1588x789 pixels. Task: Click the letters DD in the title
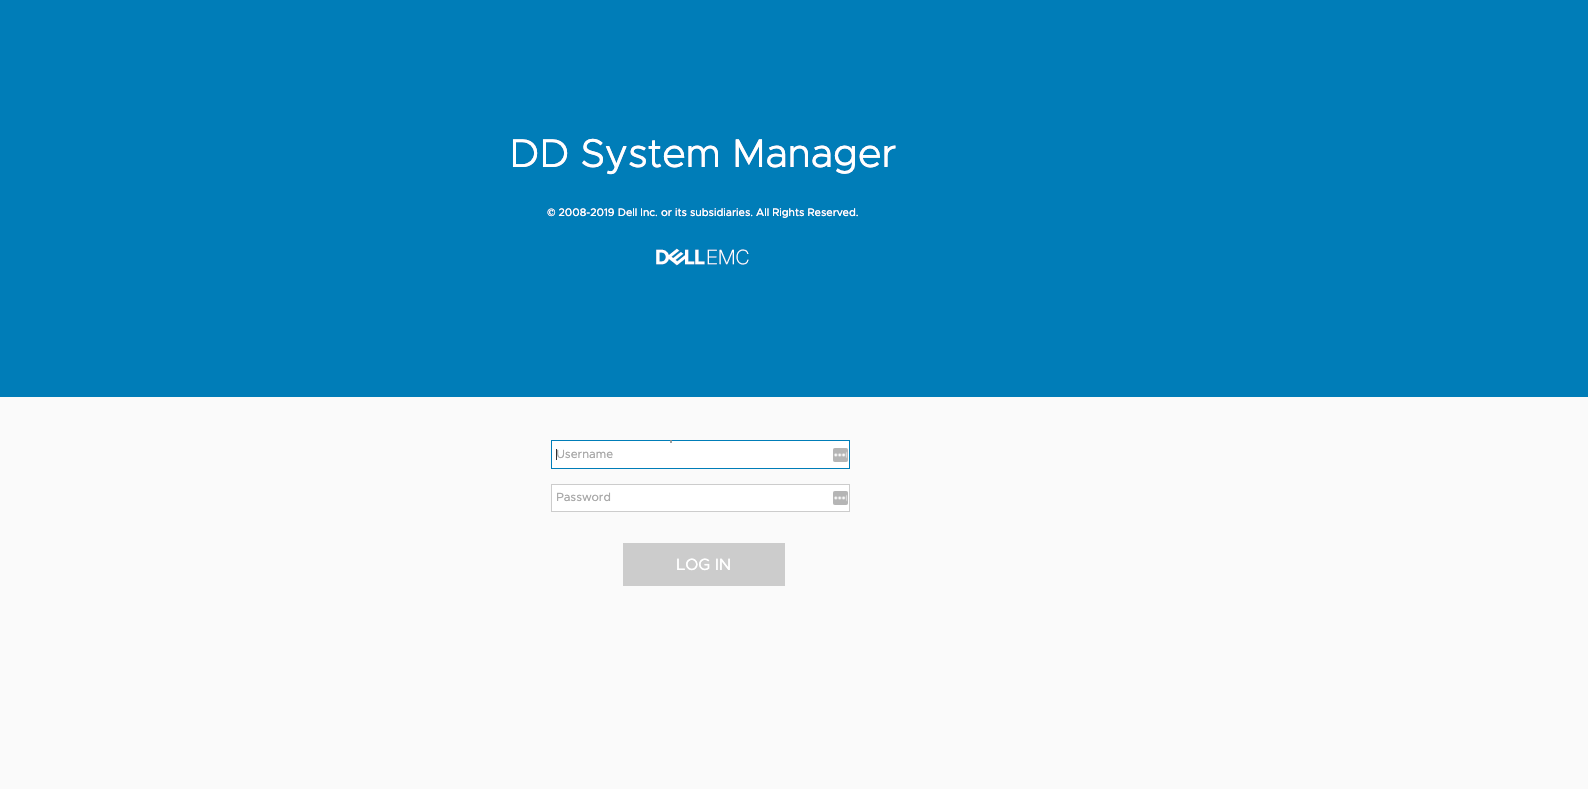[539, 154]
